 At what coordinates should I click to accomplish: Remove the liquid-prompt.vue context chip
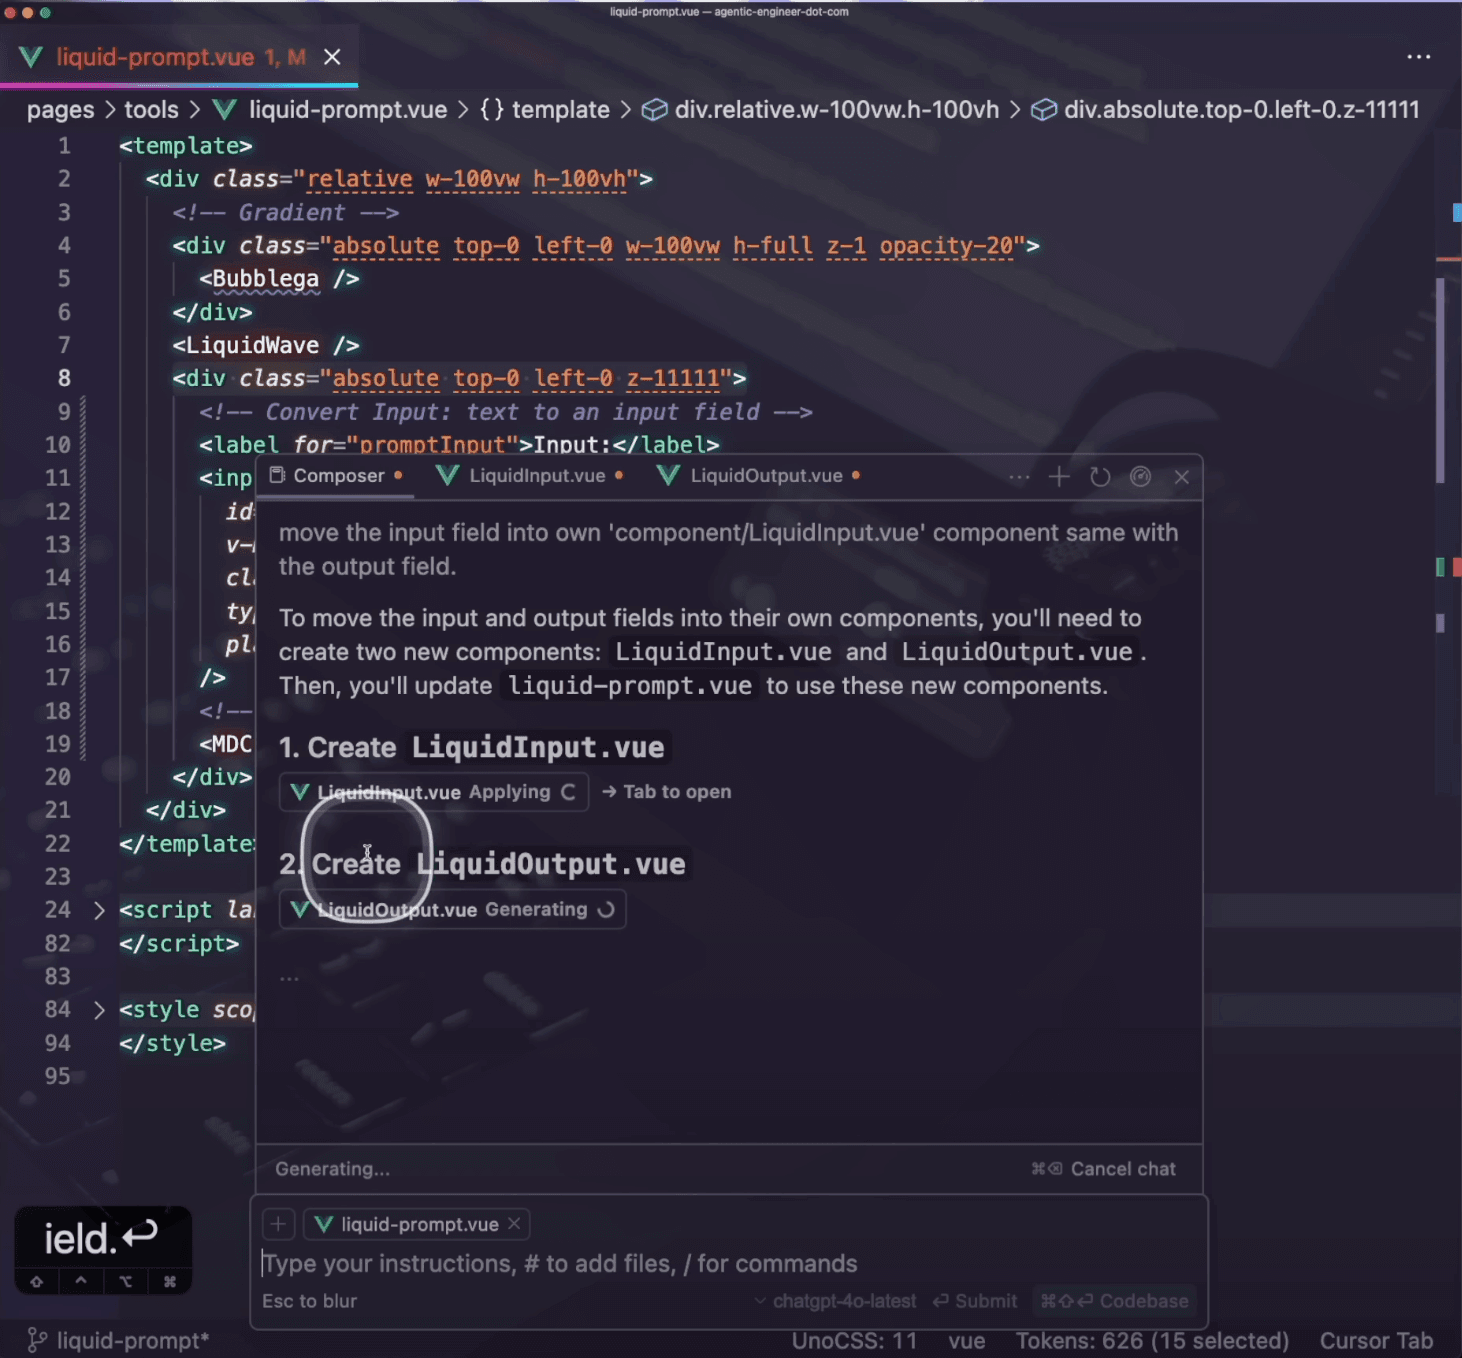pos(513,1224)
